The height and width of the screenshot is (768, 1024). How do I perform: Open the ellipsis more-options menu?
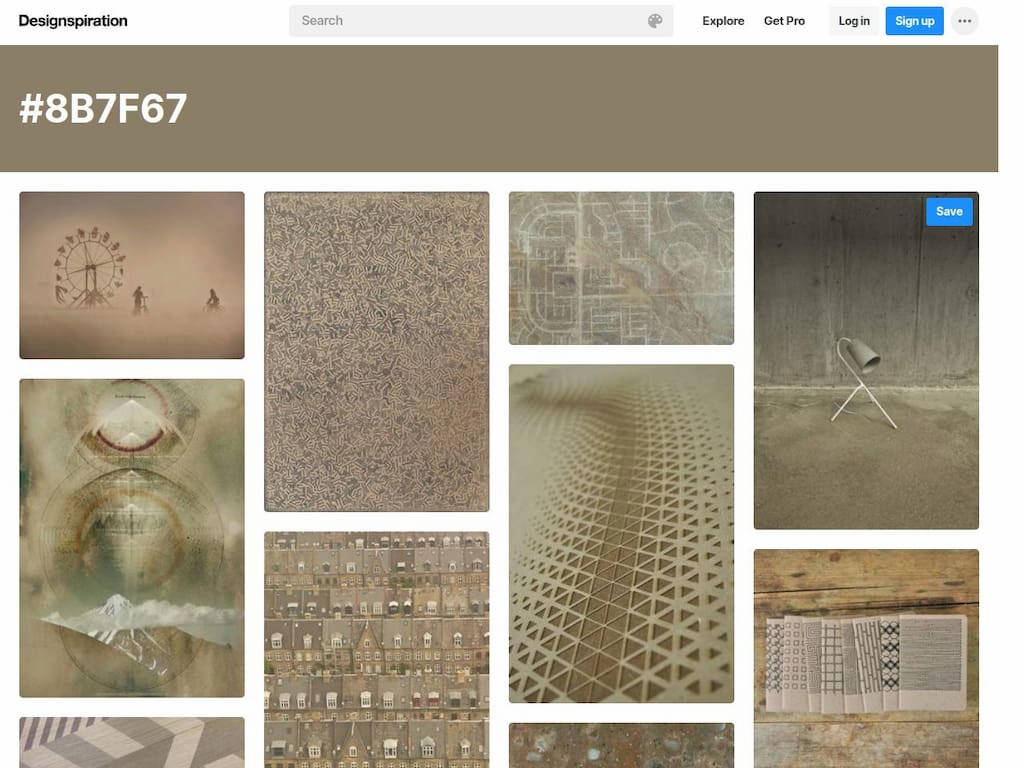point(964,20)
